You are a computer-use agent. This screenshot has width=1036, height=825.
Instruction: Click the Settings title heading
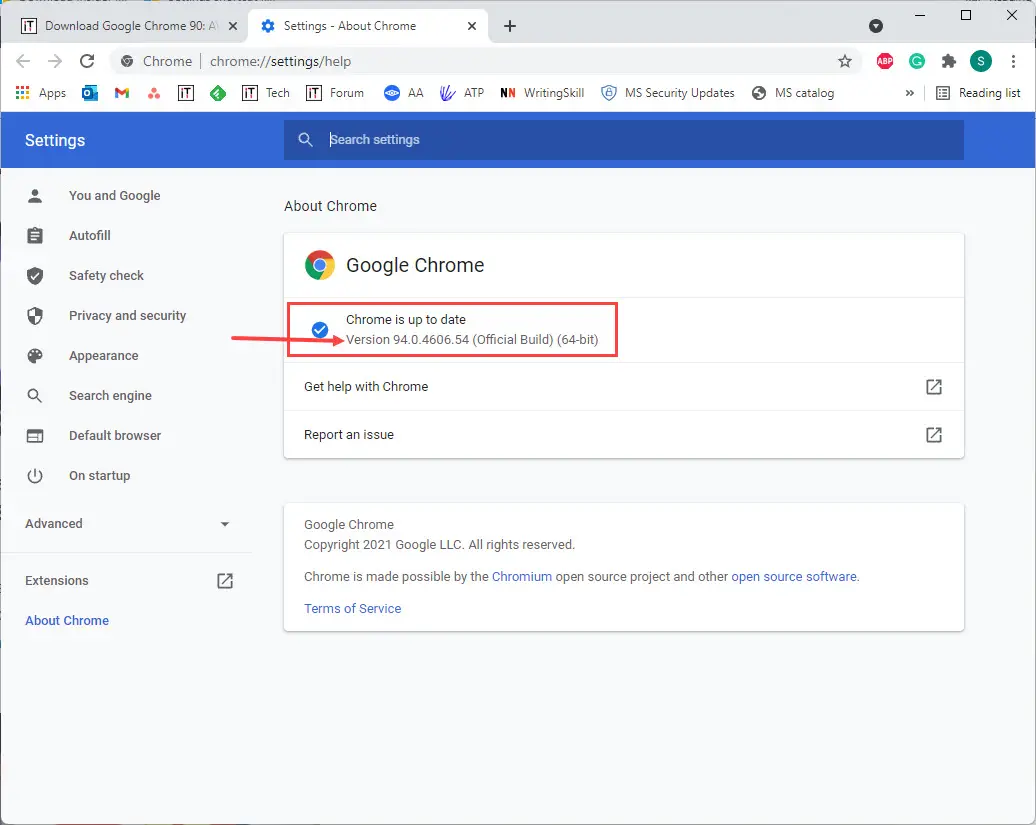tap(55, 140)
